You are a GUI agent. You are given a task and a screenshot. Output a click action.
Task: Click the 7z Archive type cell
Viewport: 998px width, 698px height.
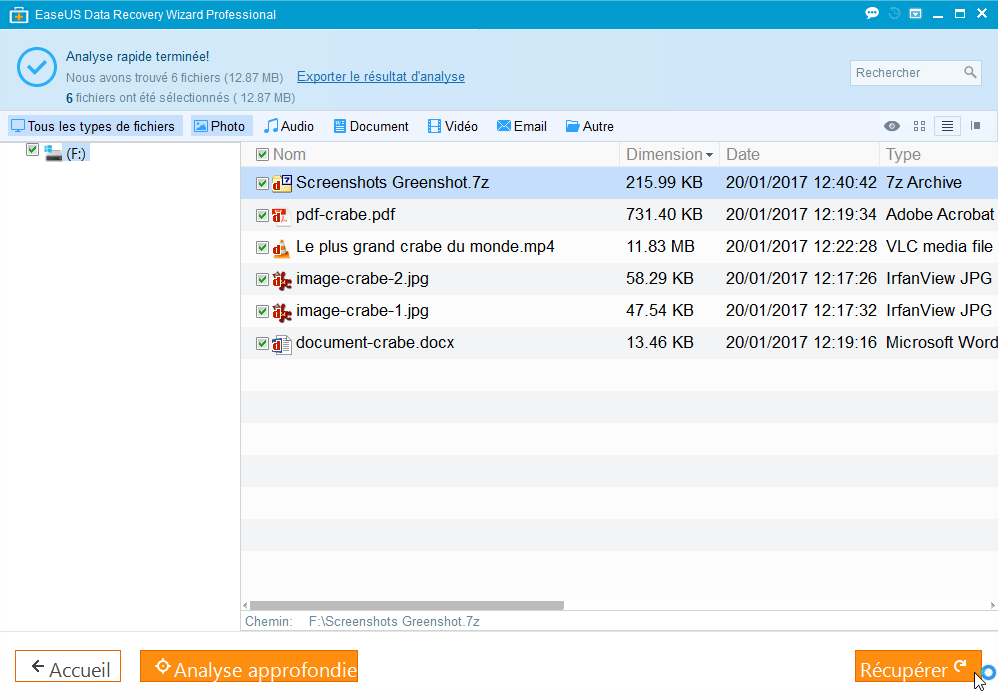click(x=924, y=183)
